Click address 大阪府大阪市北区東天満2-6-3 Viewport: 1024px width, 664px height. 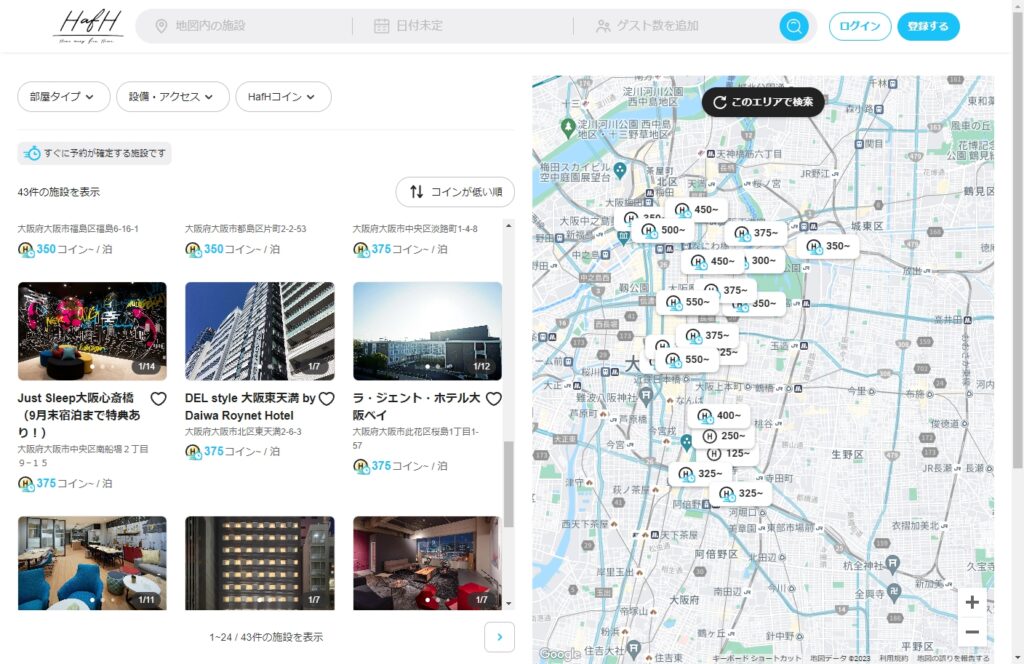tap(243, 432)
